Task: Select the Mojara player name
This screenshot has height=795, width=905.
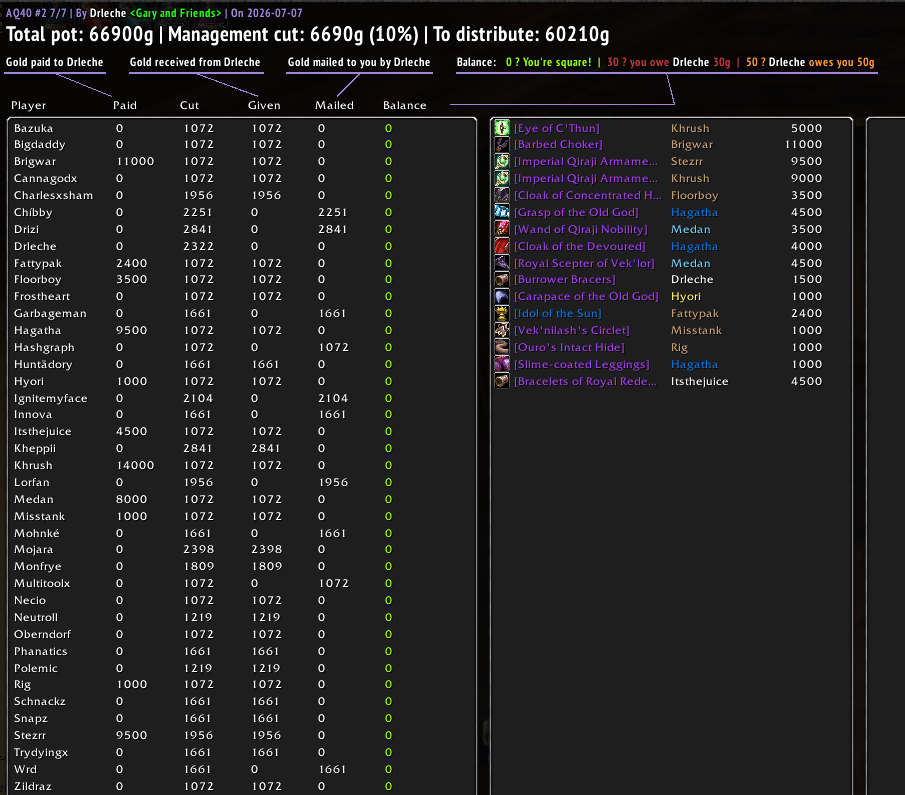Action: pyautogui.click(x=33, y=550)
